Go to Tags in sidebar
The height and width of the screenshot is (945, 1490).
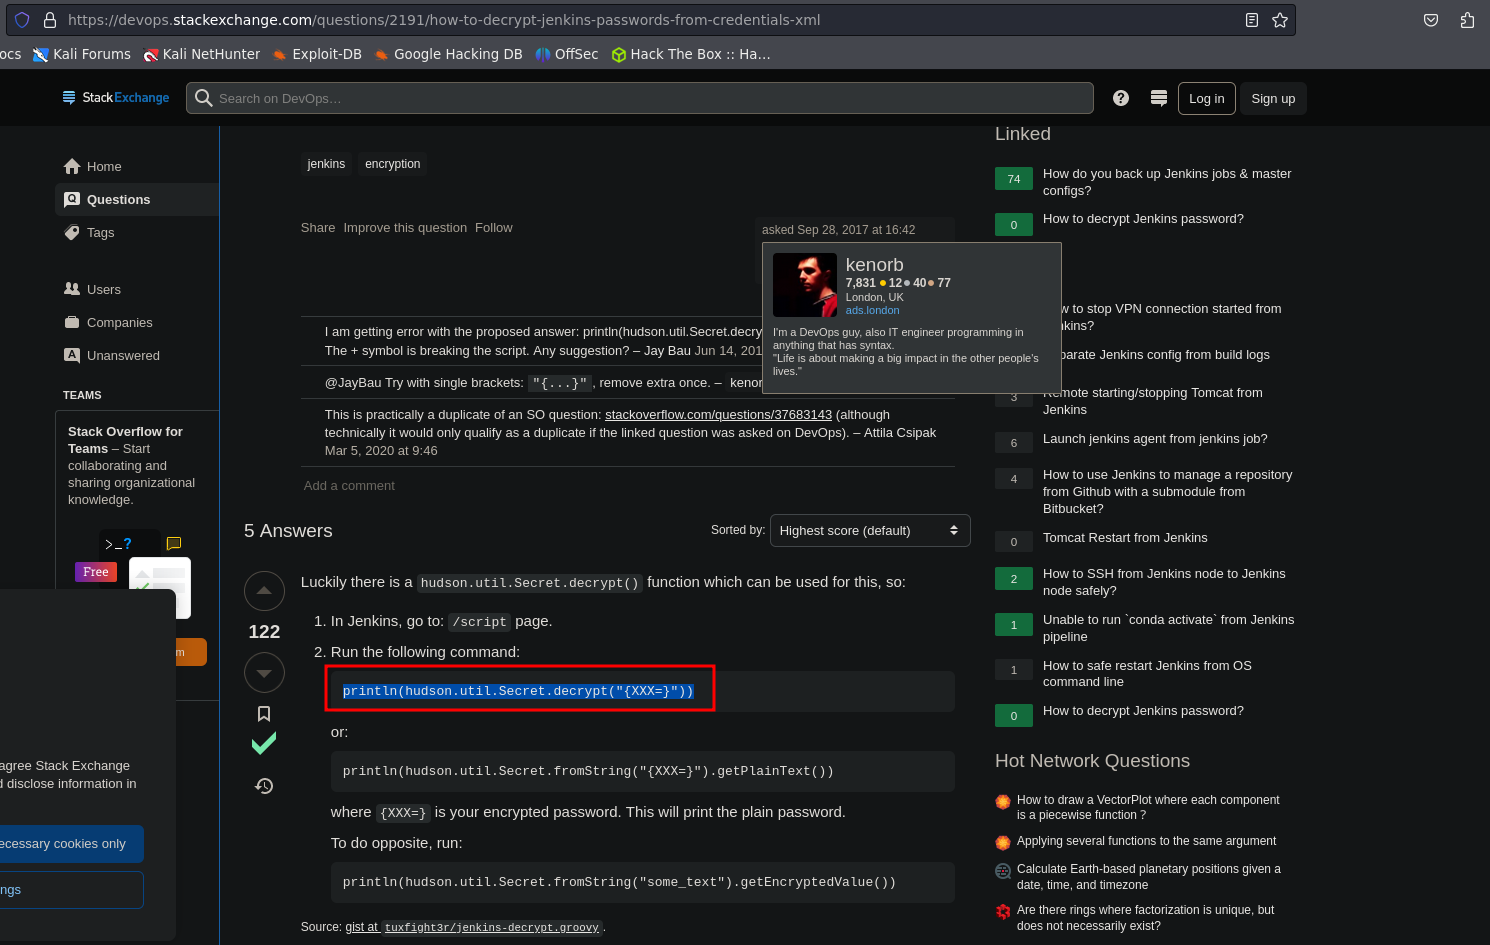(x=100, y=233)
